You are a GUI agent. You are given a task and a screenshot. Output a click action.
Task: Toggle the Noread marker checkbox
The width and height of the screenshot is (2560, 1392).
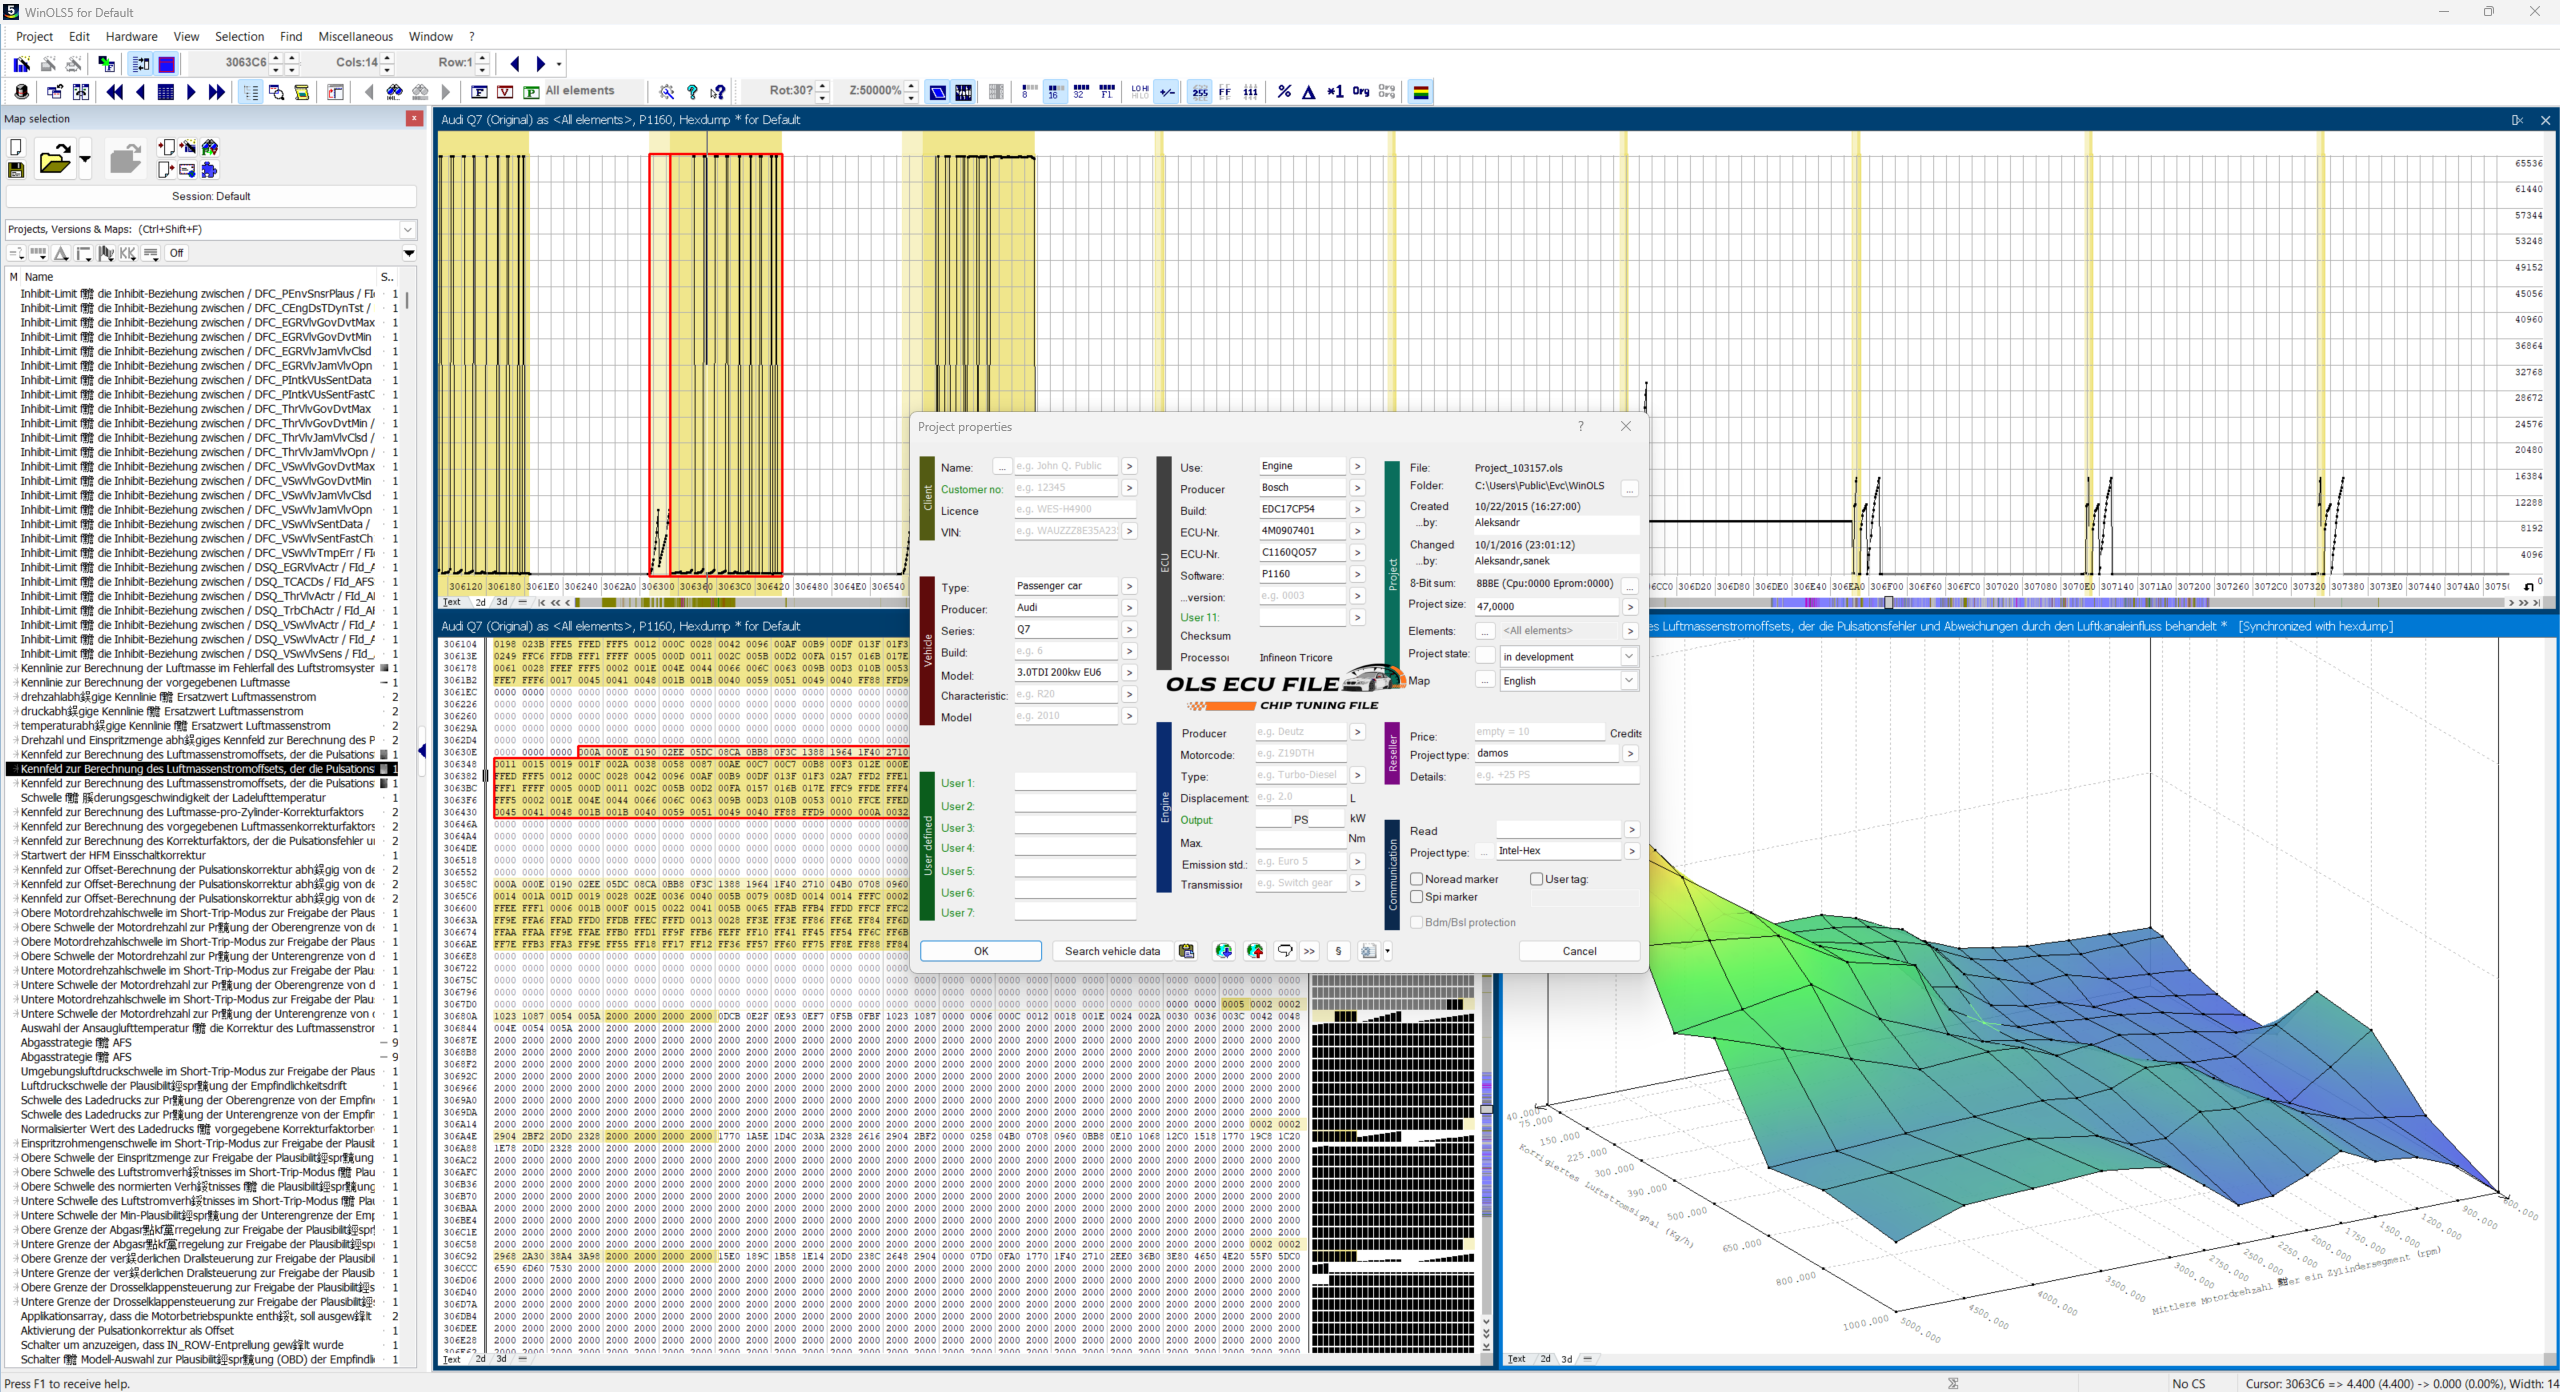pos(1416,879)
